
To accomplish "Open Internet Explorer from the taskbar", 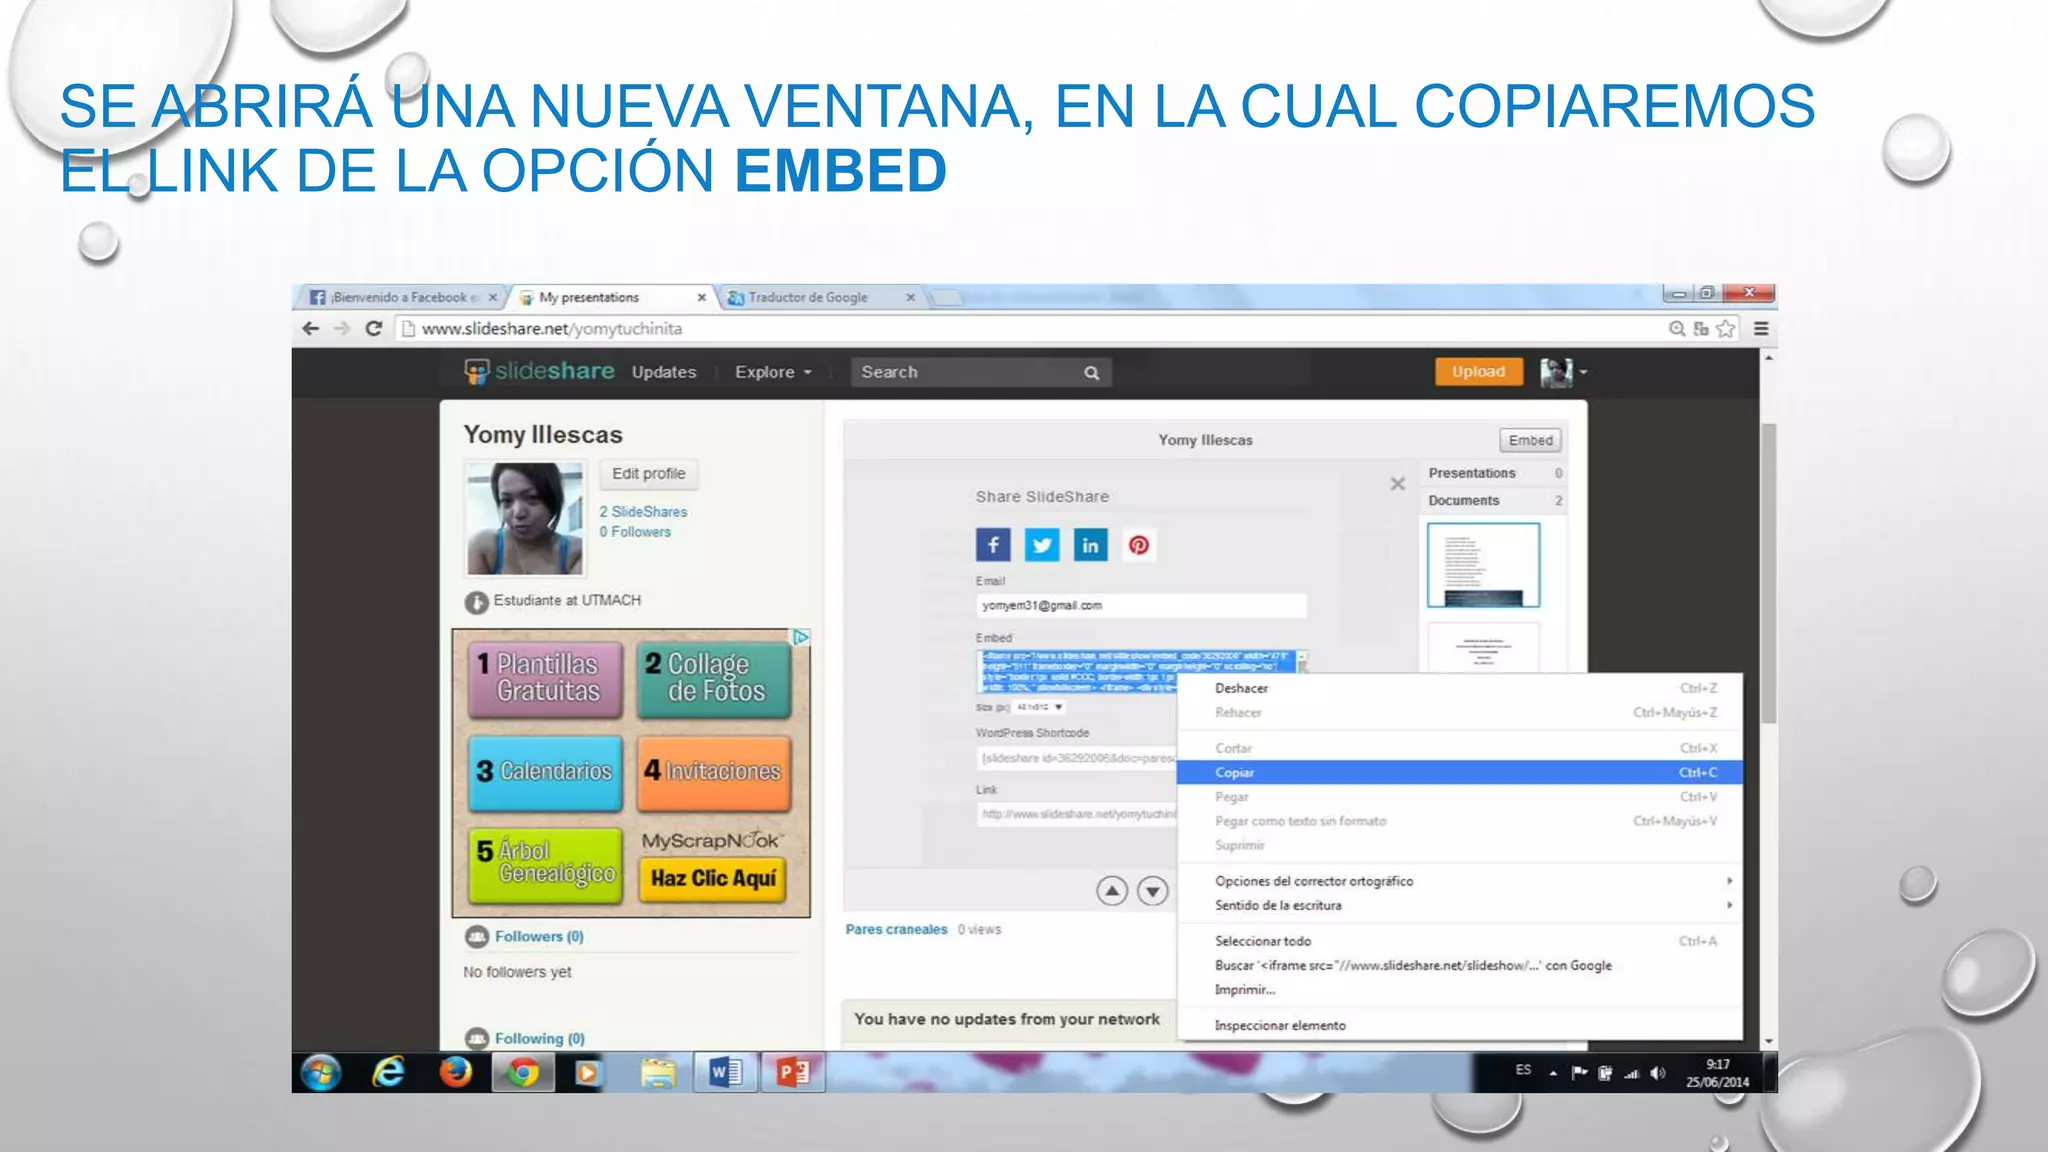I will click(388, 1073).
